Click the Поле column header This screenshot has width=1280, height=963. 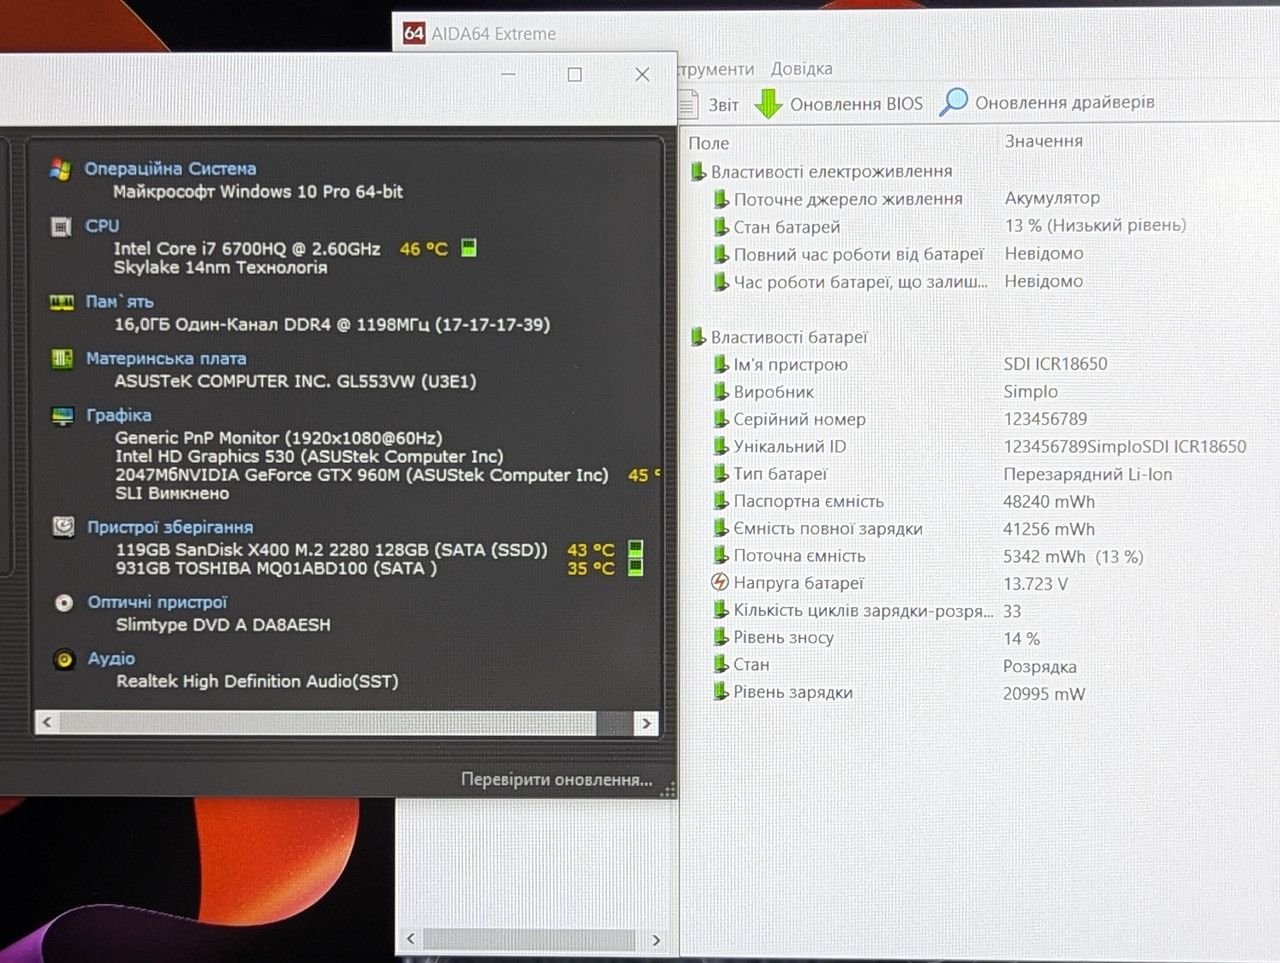click(709, 143)
